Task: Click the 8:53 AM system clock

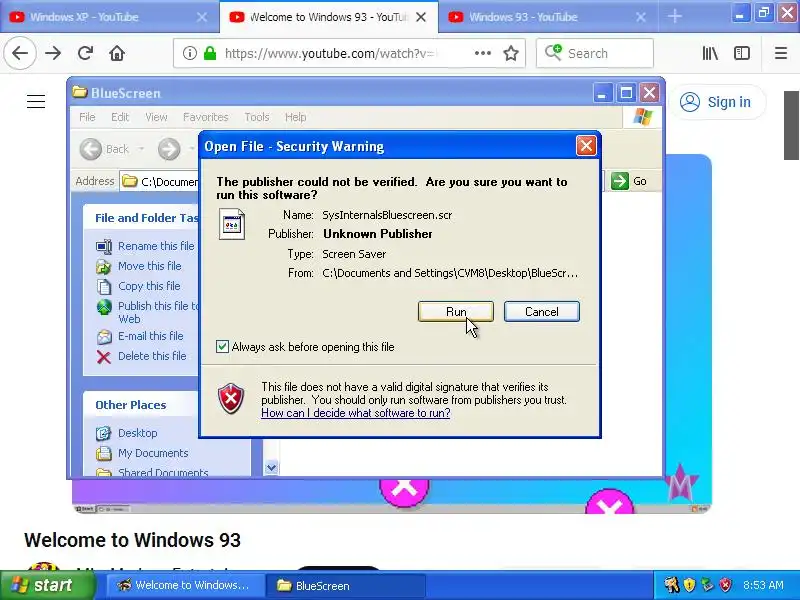Action: pos(763,585)
